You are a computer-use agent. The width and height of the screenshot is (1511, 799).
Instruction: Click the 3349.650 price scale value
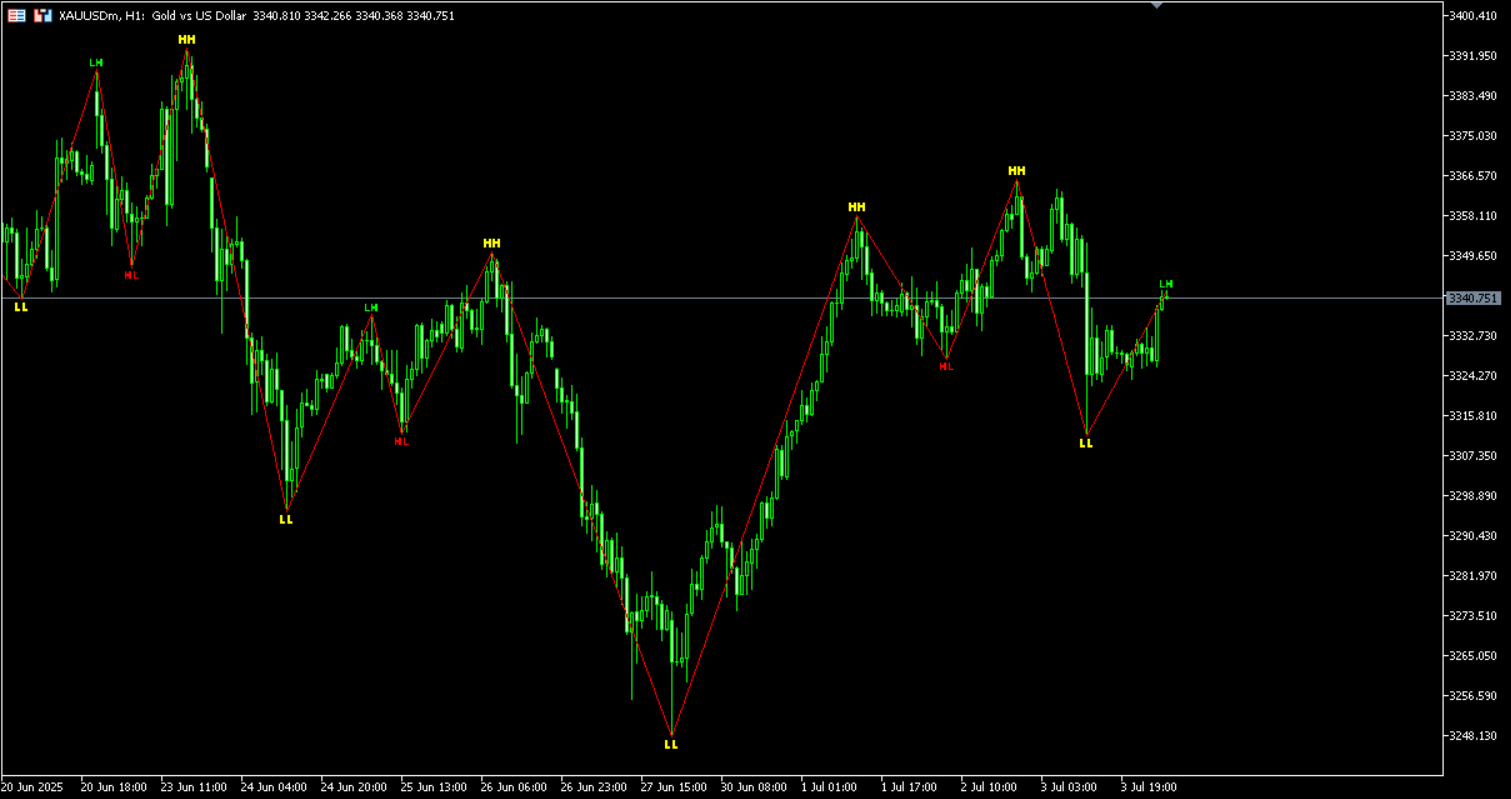1472,255
